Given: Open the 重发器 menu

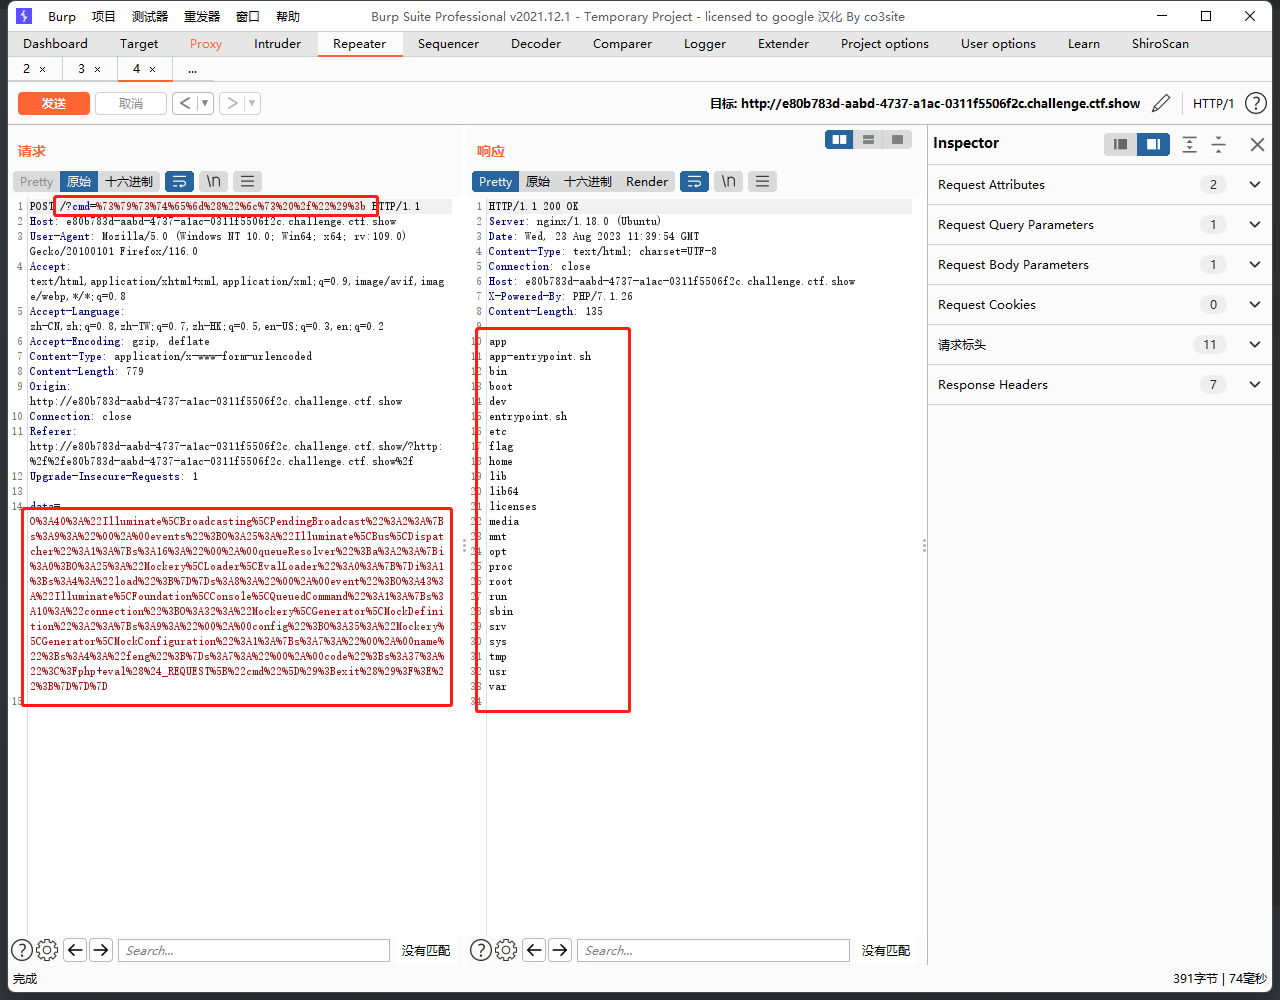Looking at the screenshot, I should pos(202,16).
